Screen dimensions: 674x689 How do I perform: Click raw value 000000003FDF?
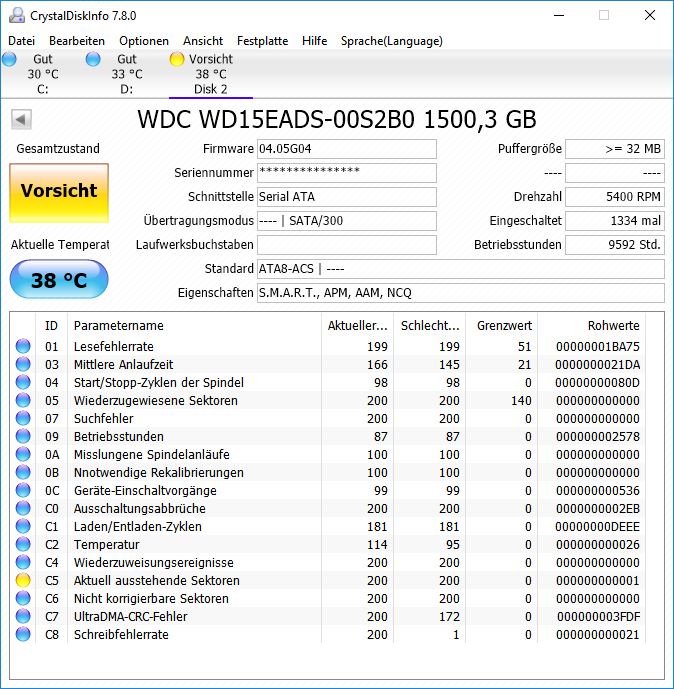[x=598, y=616]
